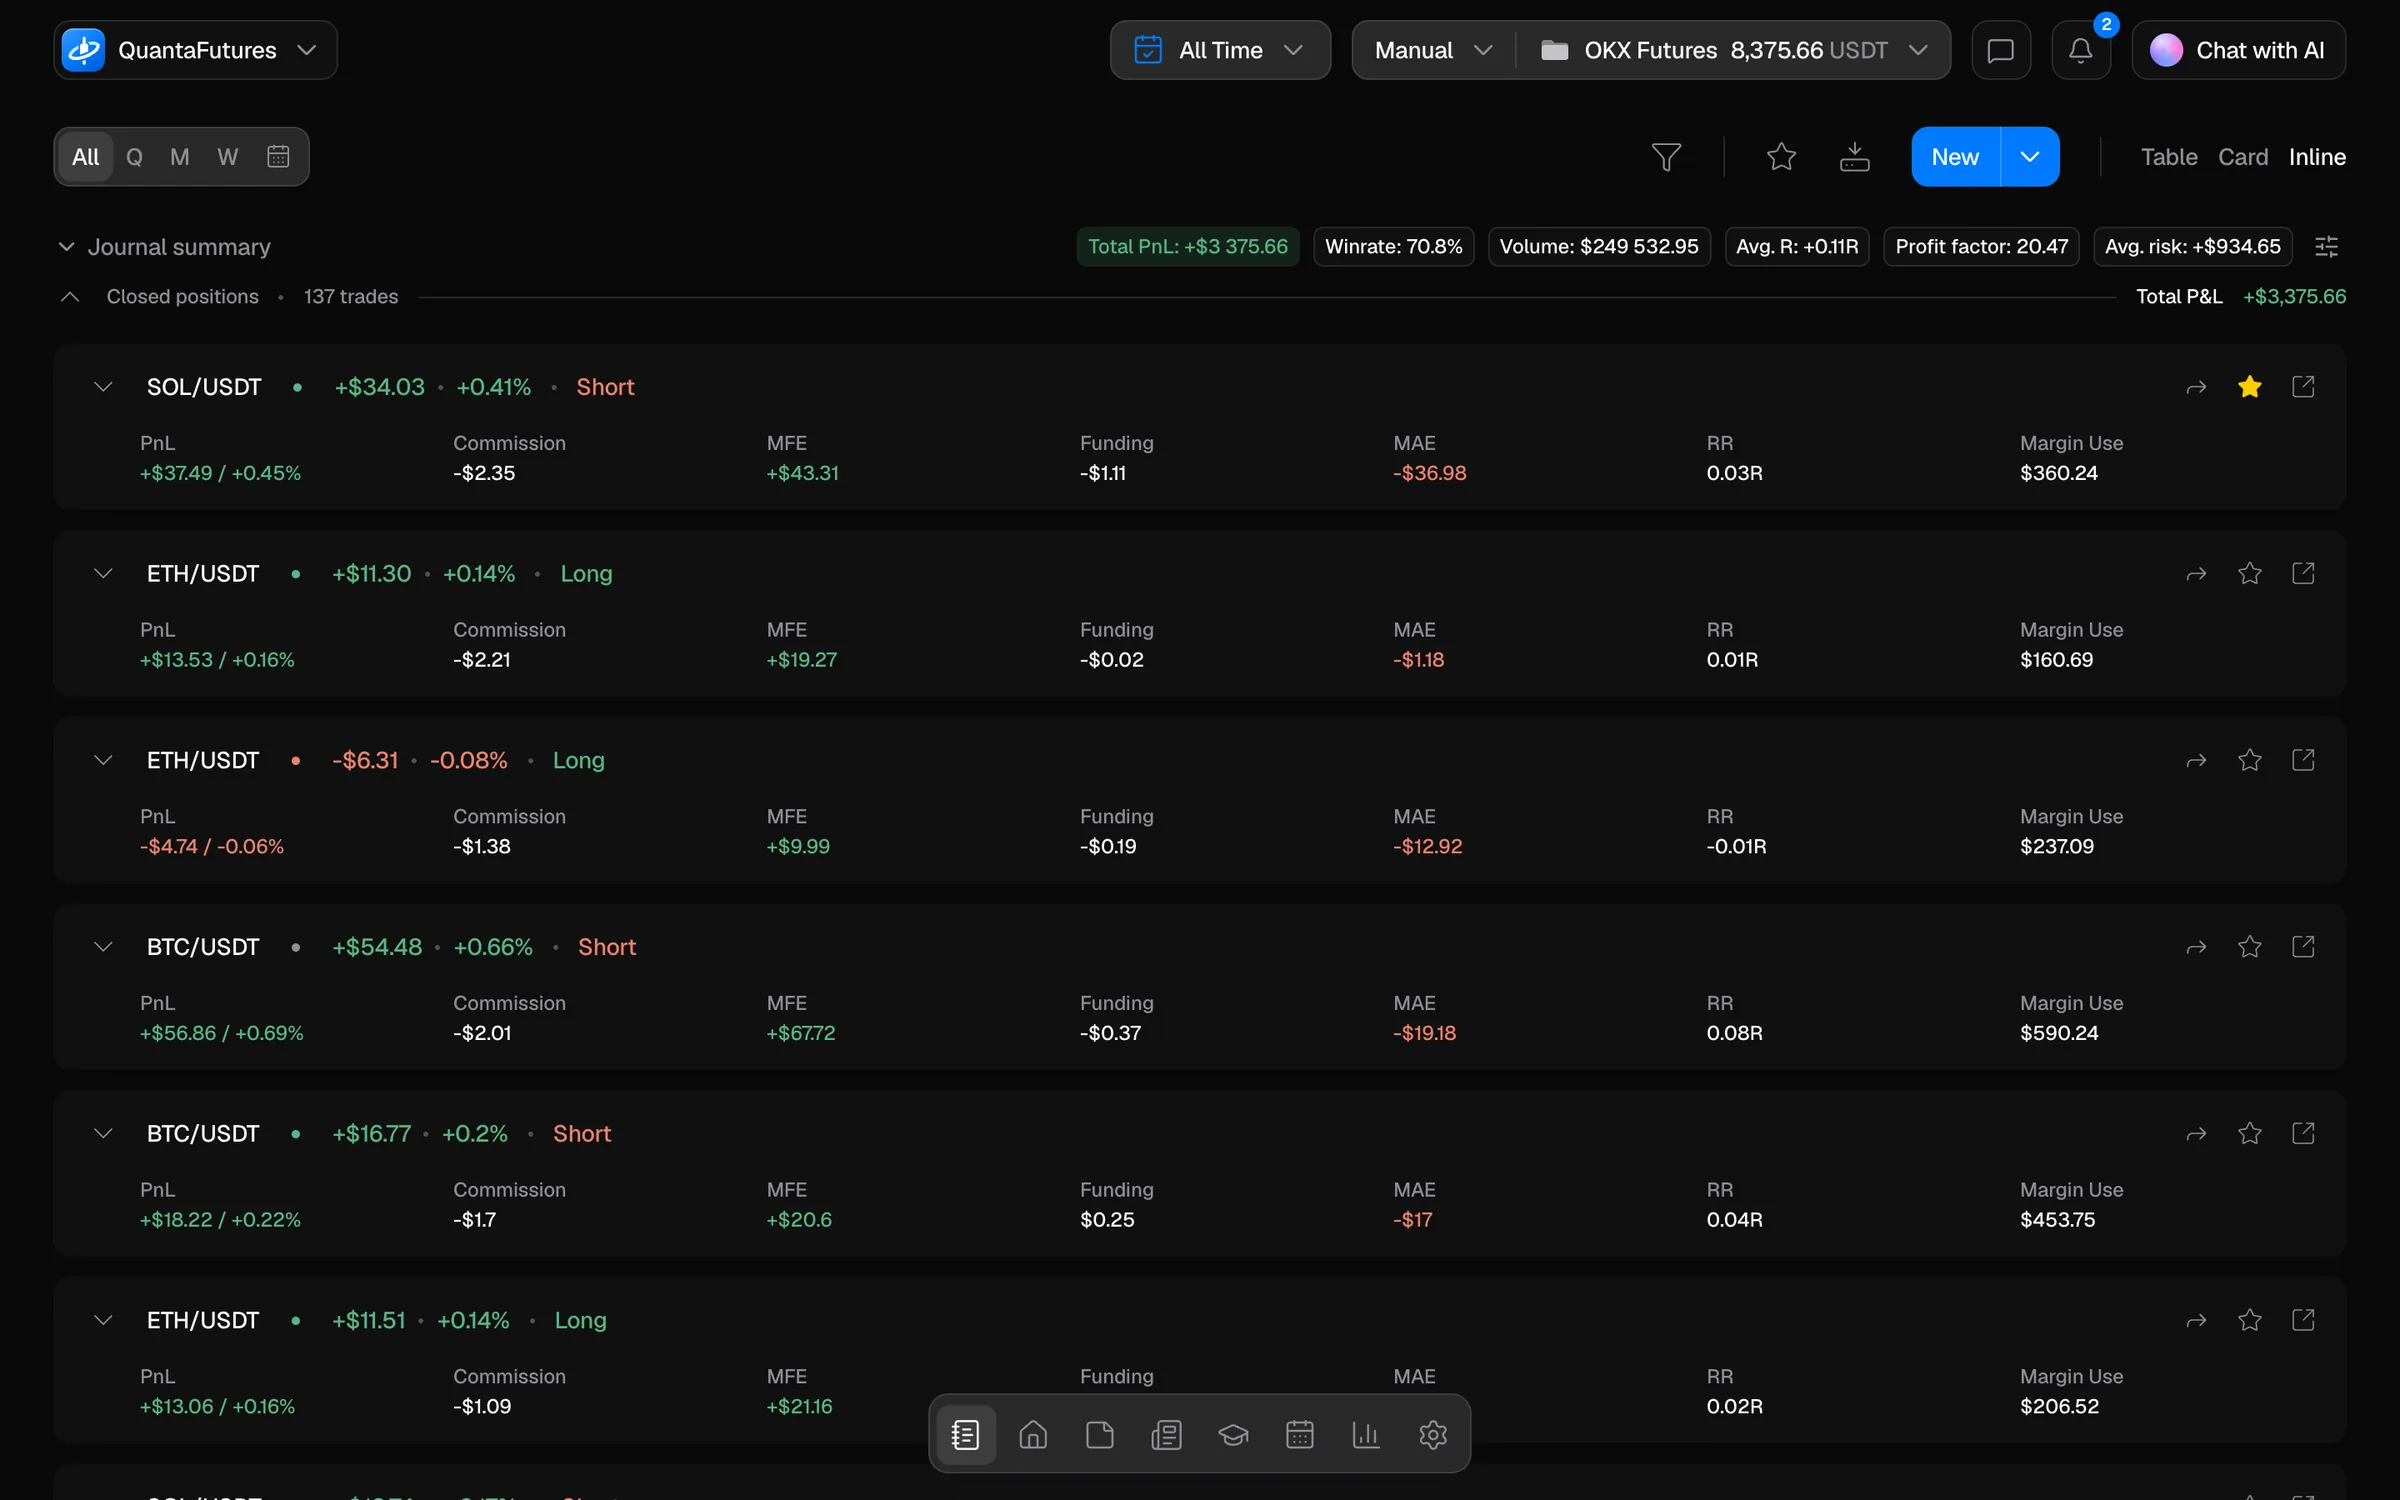This screenshot has width=2400, height=1500.
Task: Click custom date calendar icon next to W
Action: pos(278,156)
